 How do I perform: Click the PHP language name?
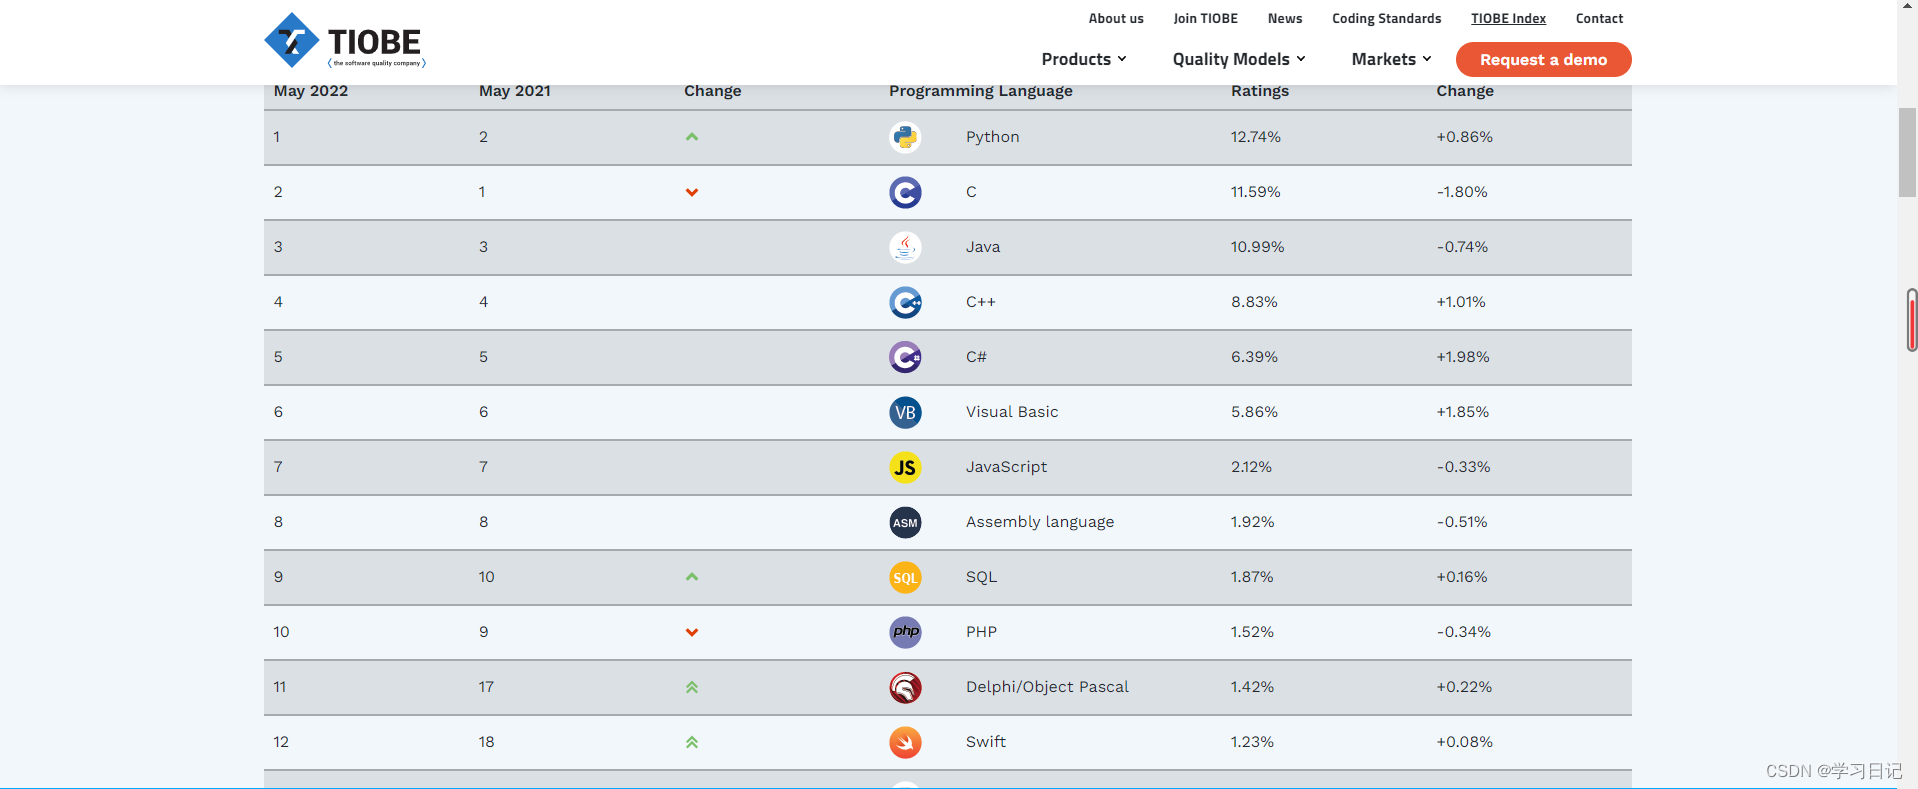click(x=981, y=632)
